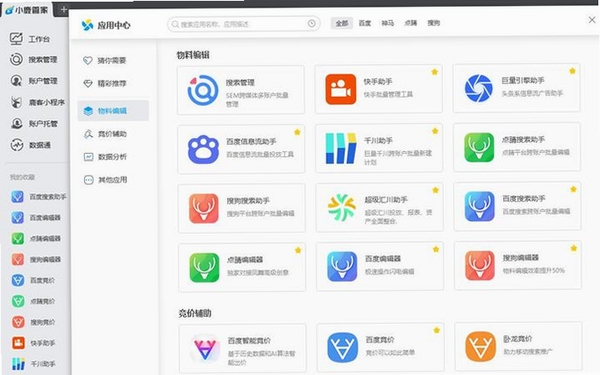Click the paw icon of 百度信息流助手 card

(x=203, y=149)
